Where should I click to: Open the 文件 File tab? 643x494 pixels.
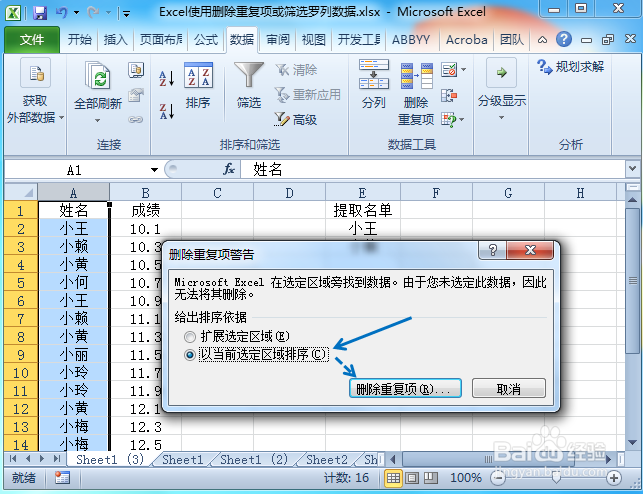pyautogui.click(x=32, y=40)
